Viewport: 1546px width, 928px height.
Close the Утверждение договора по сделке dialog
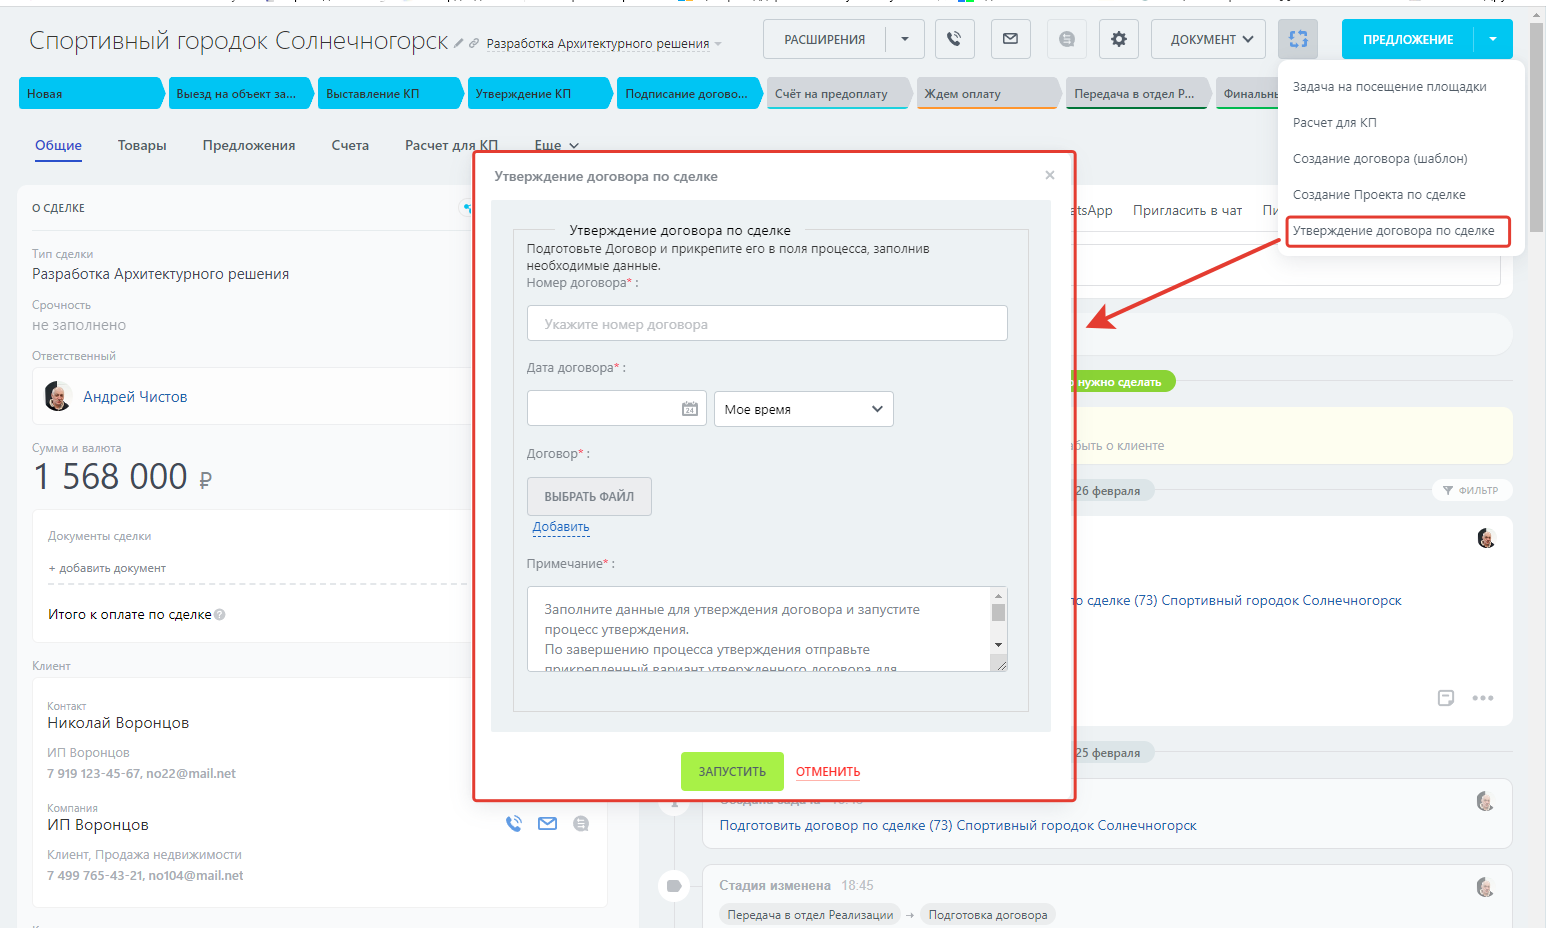1050,175
